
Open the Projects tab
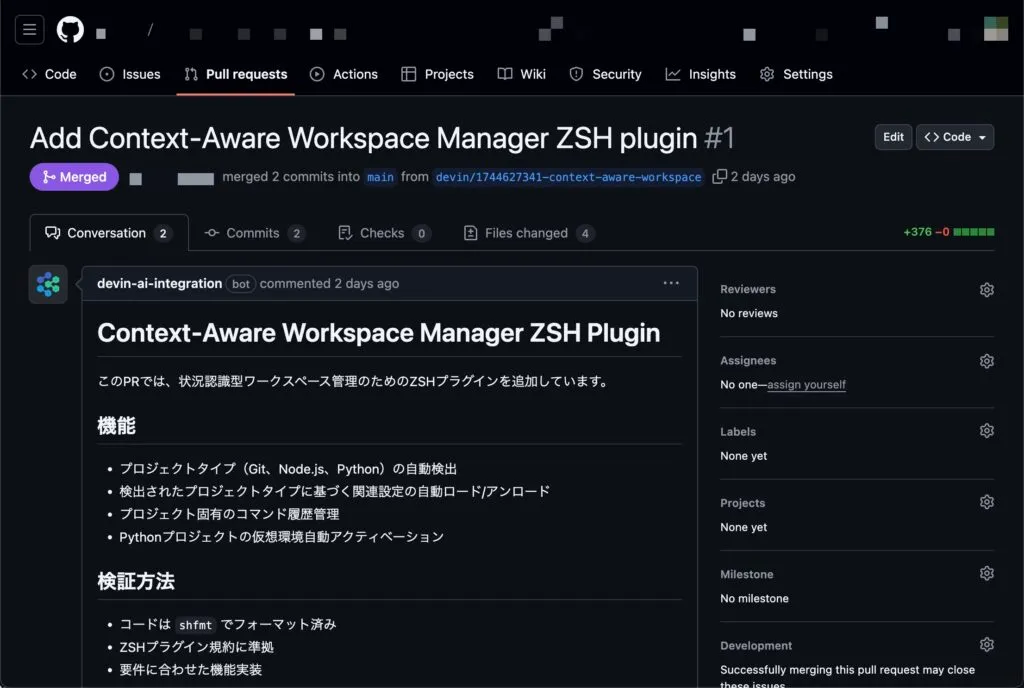click(x=437, y=74)
